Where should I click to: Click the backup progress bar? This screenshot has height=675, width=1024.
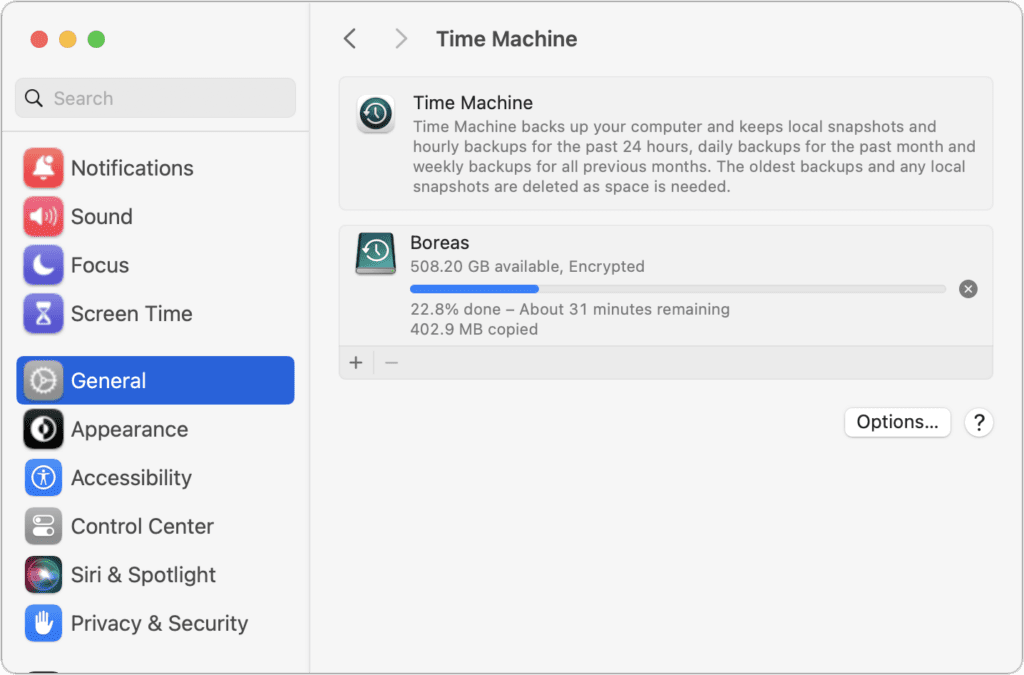tap(675, 288)
